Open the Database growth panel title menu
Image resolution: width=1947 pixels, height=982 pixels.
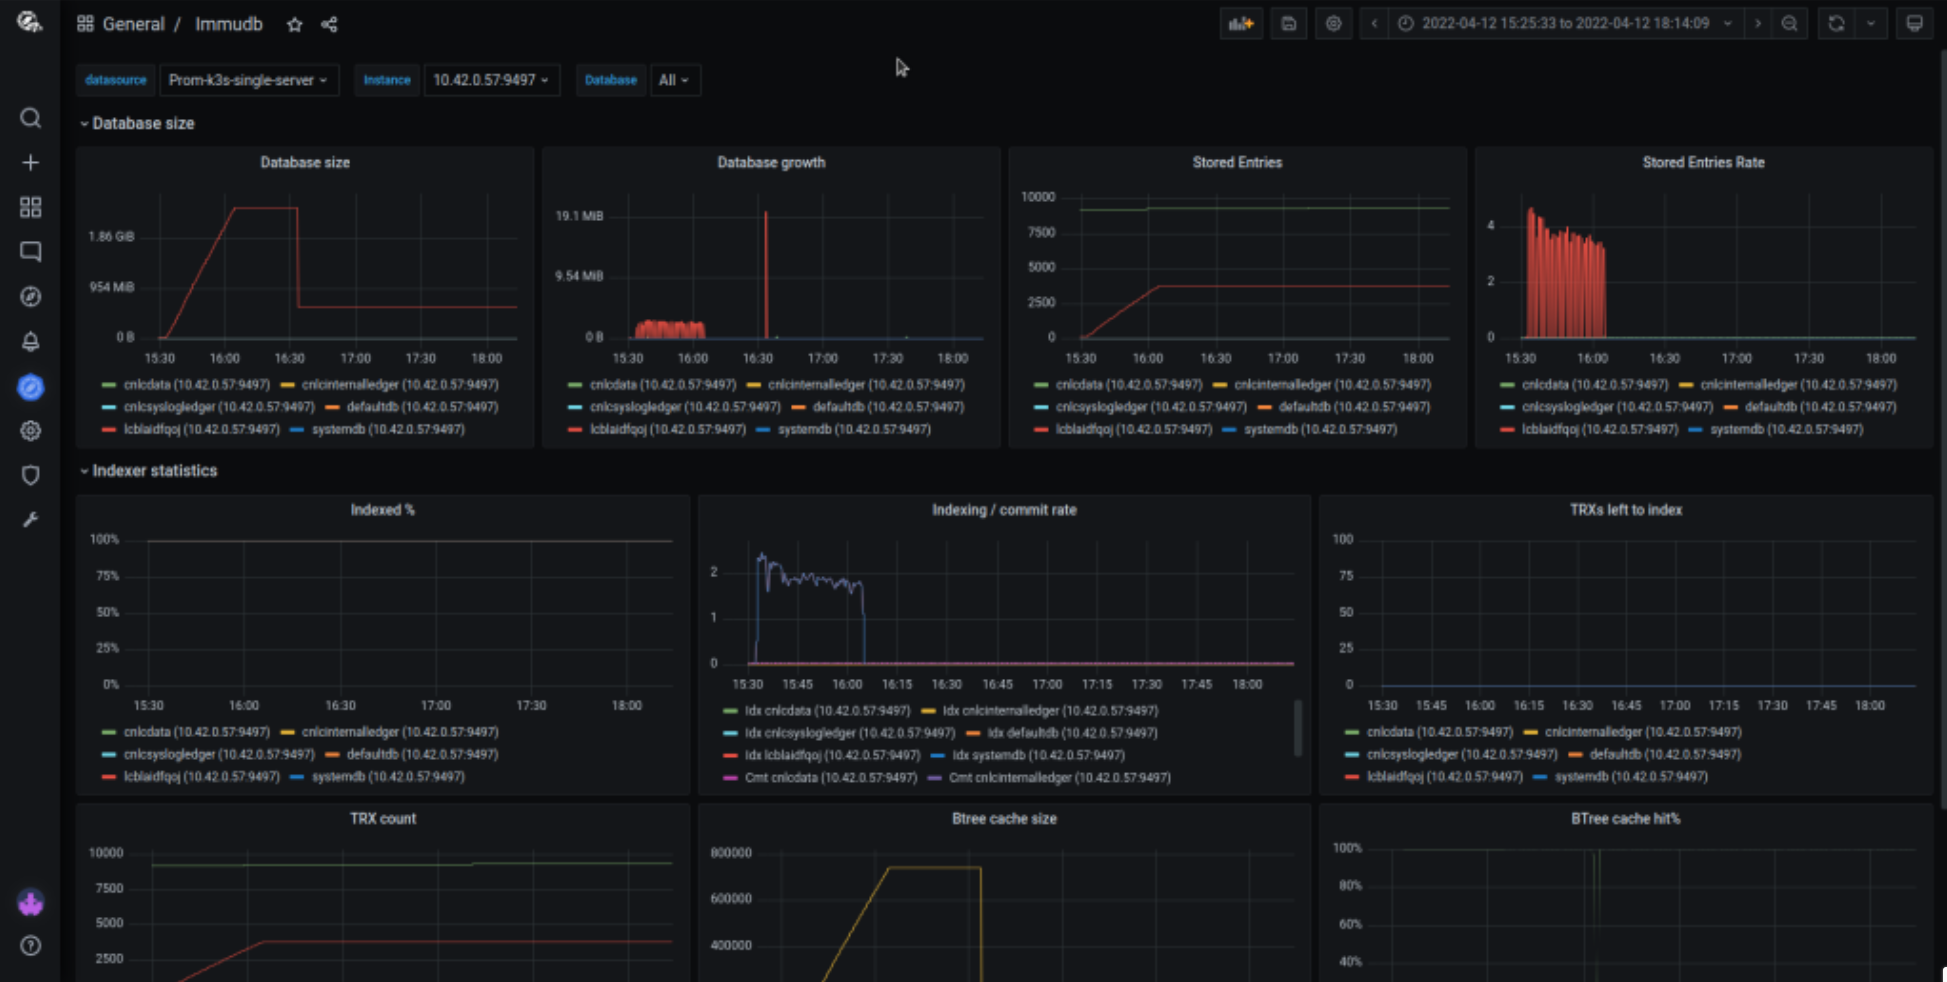pos(771,162)
